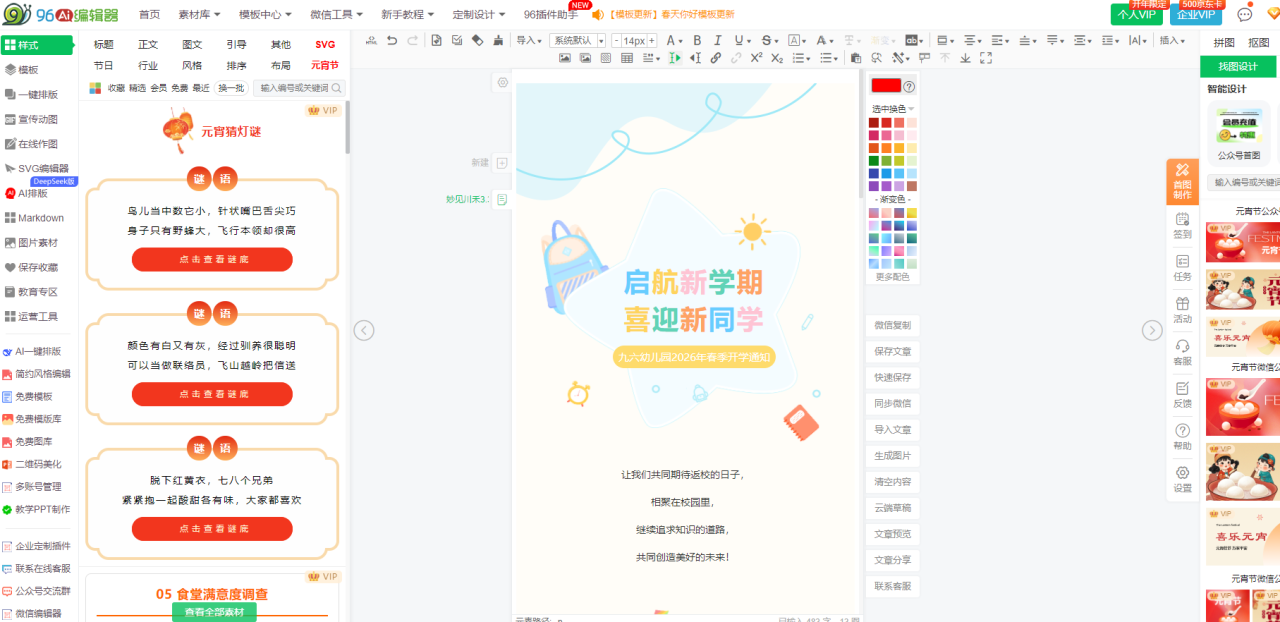Click the insert table grid icon

(627, 58)
